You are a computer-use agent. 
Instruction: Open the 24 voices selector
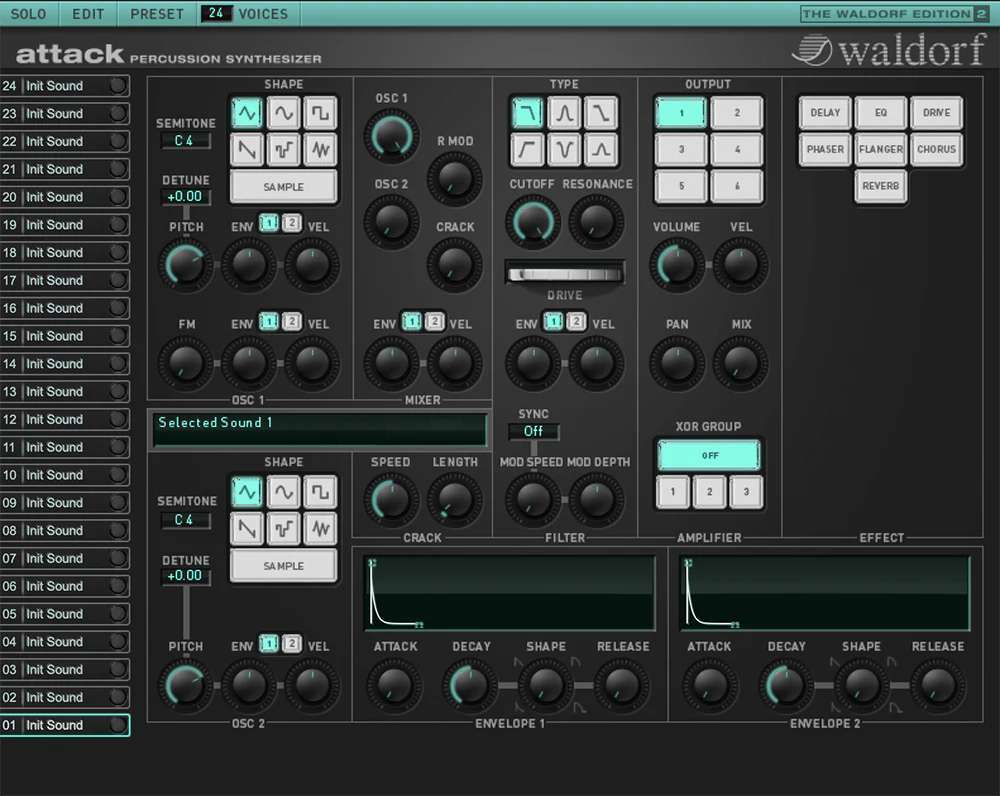click(217, 14)
